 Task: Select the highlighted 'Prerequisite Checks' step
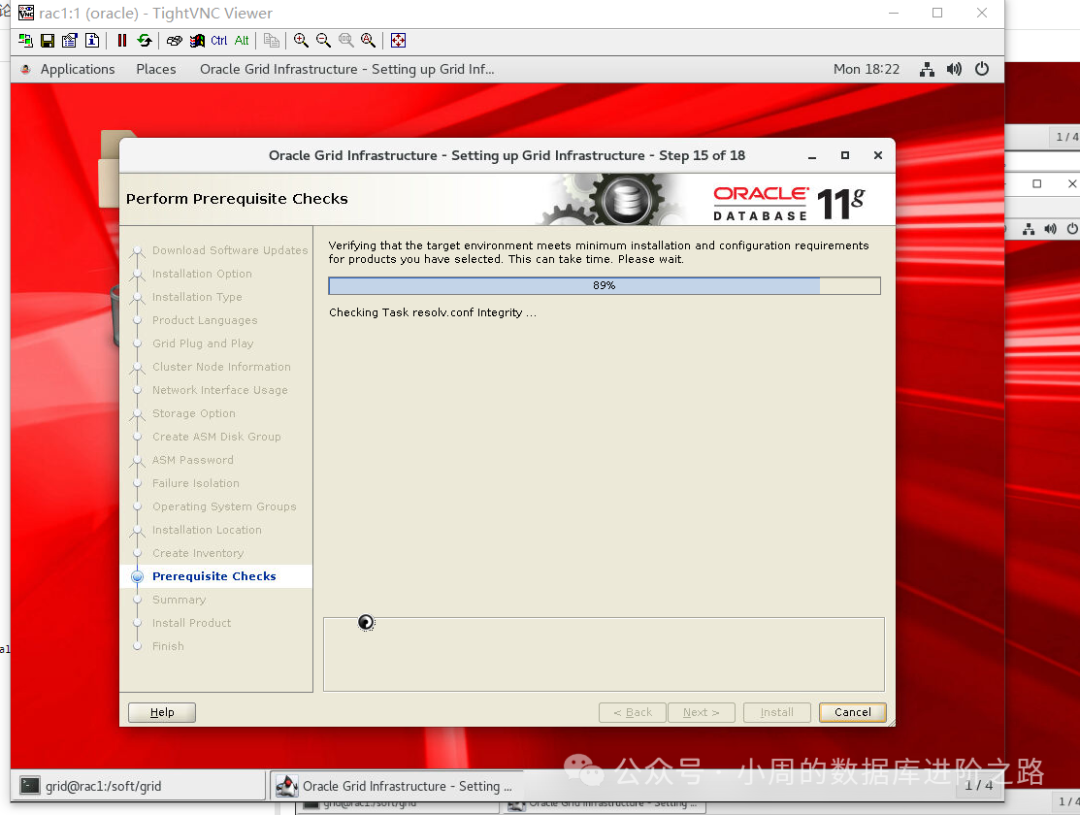pyautogui.click(x=214, y=576)
